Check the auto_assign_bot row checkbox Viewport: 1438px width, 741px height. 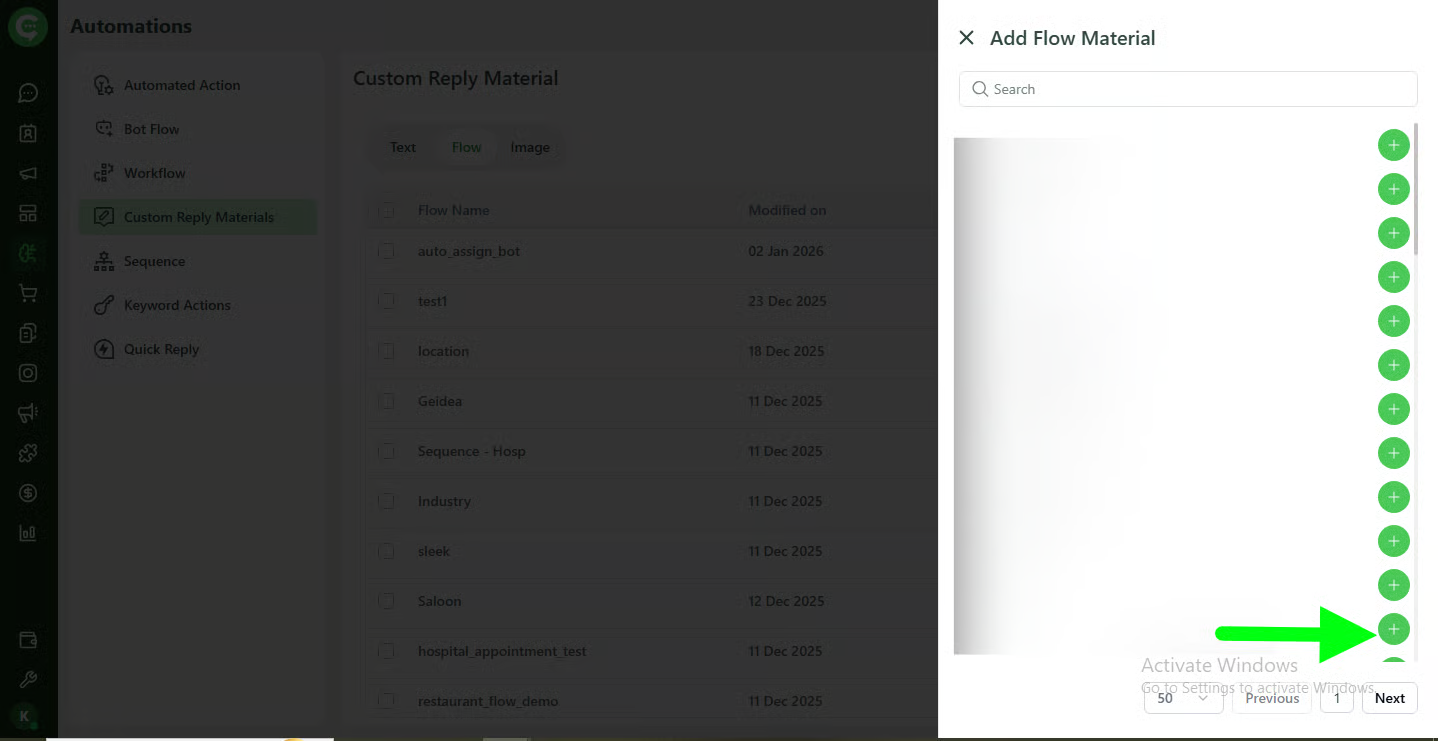coord(386,252)
